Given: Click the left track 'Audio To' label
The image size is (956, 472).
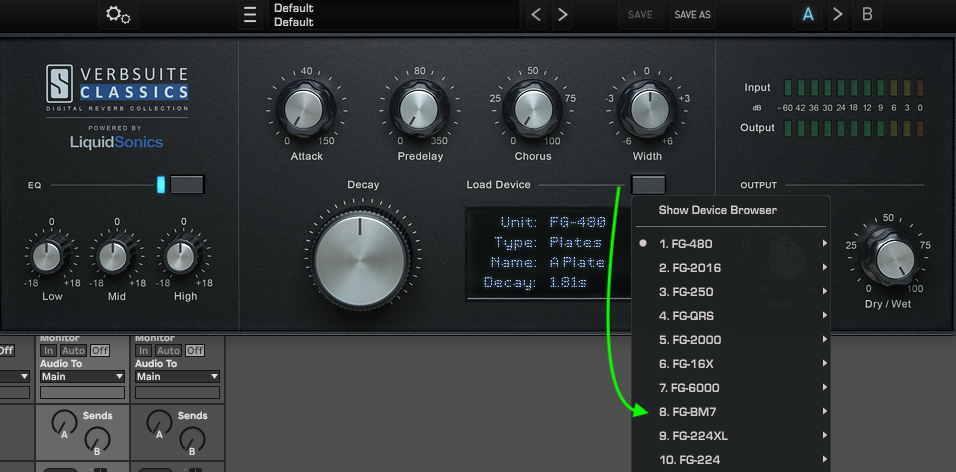Looking at the screenshot, I should click(60, 363).
